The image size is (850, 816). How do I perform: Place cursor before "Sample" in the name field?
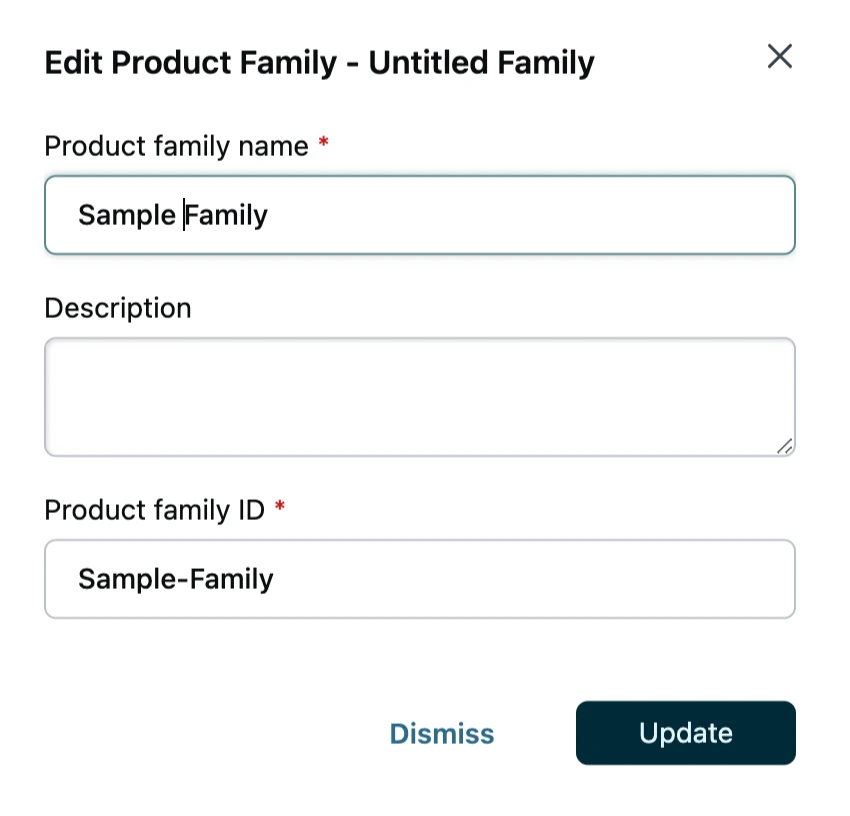tap(79, 215)
